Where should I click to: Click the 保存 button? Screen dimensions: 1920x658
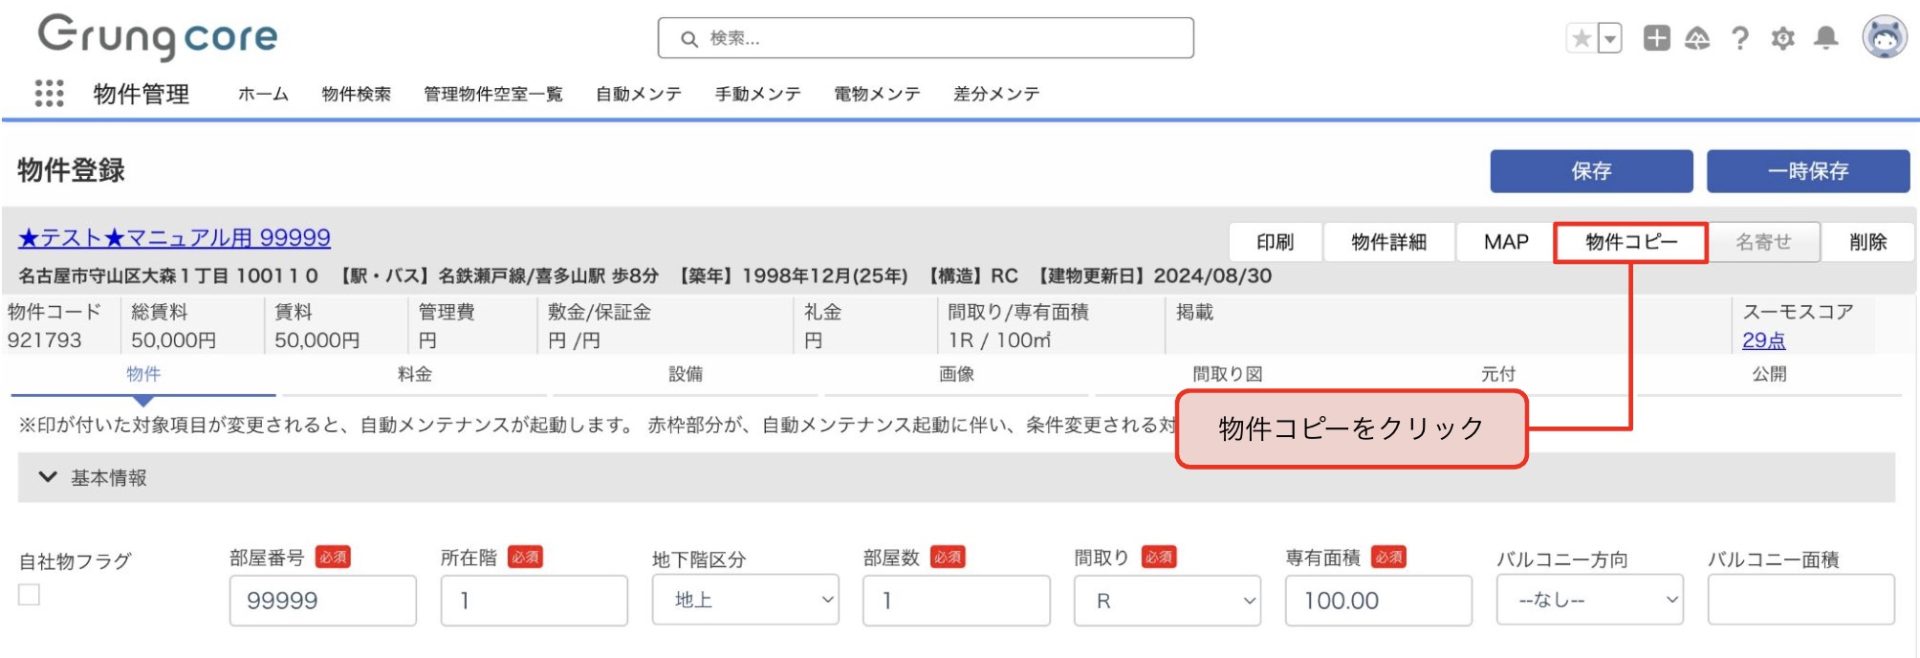(x=1590, y=171)
